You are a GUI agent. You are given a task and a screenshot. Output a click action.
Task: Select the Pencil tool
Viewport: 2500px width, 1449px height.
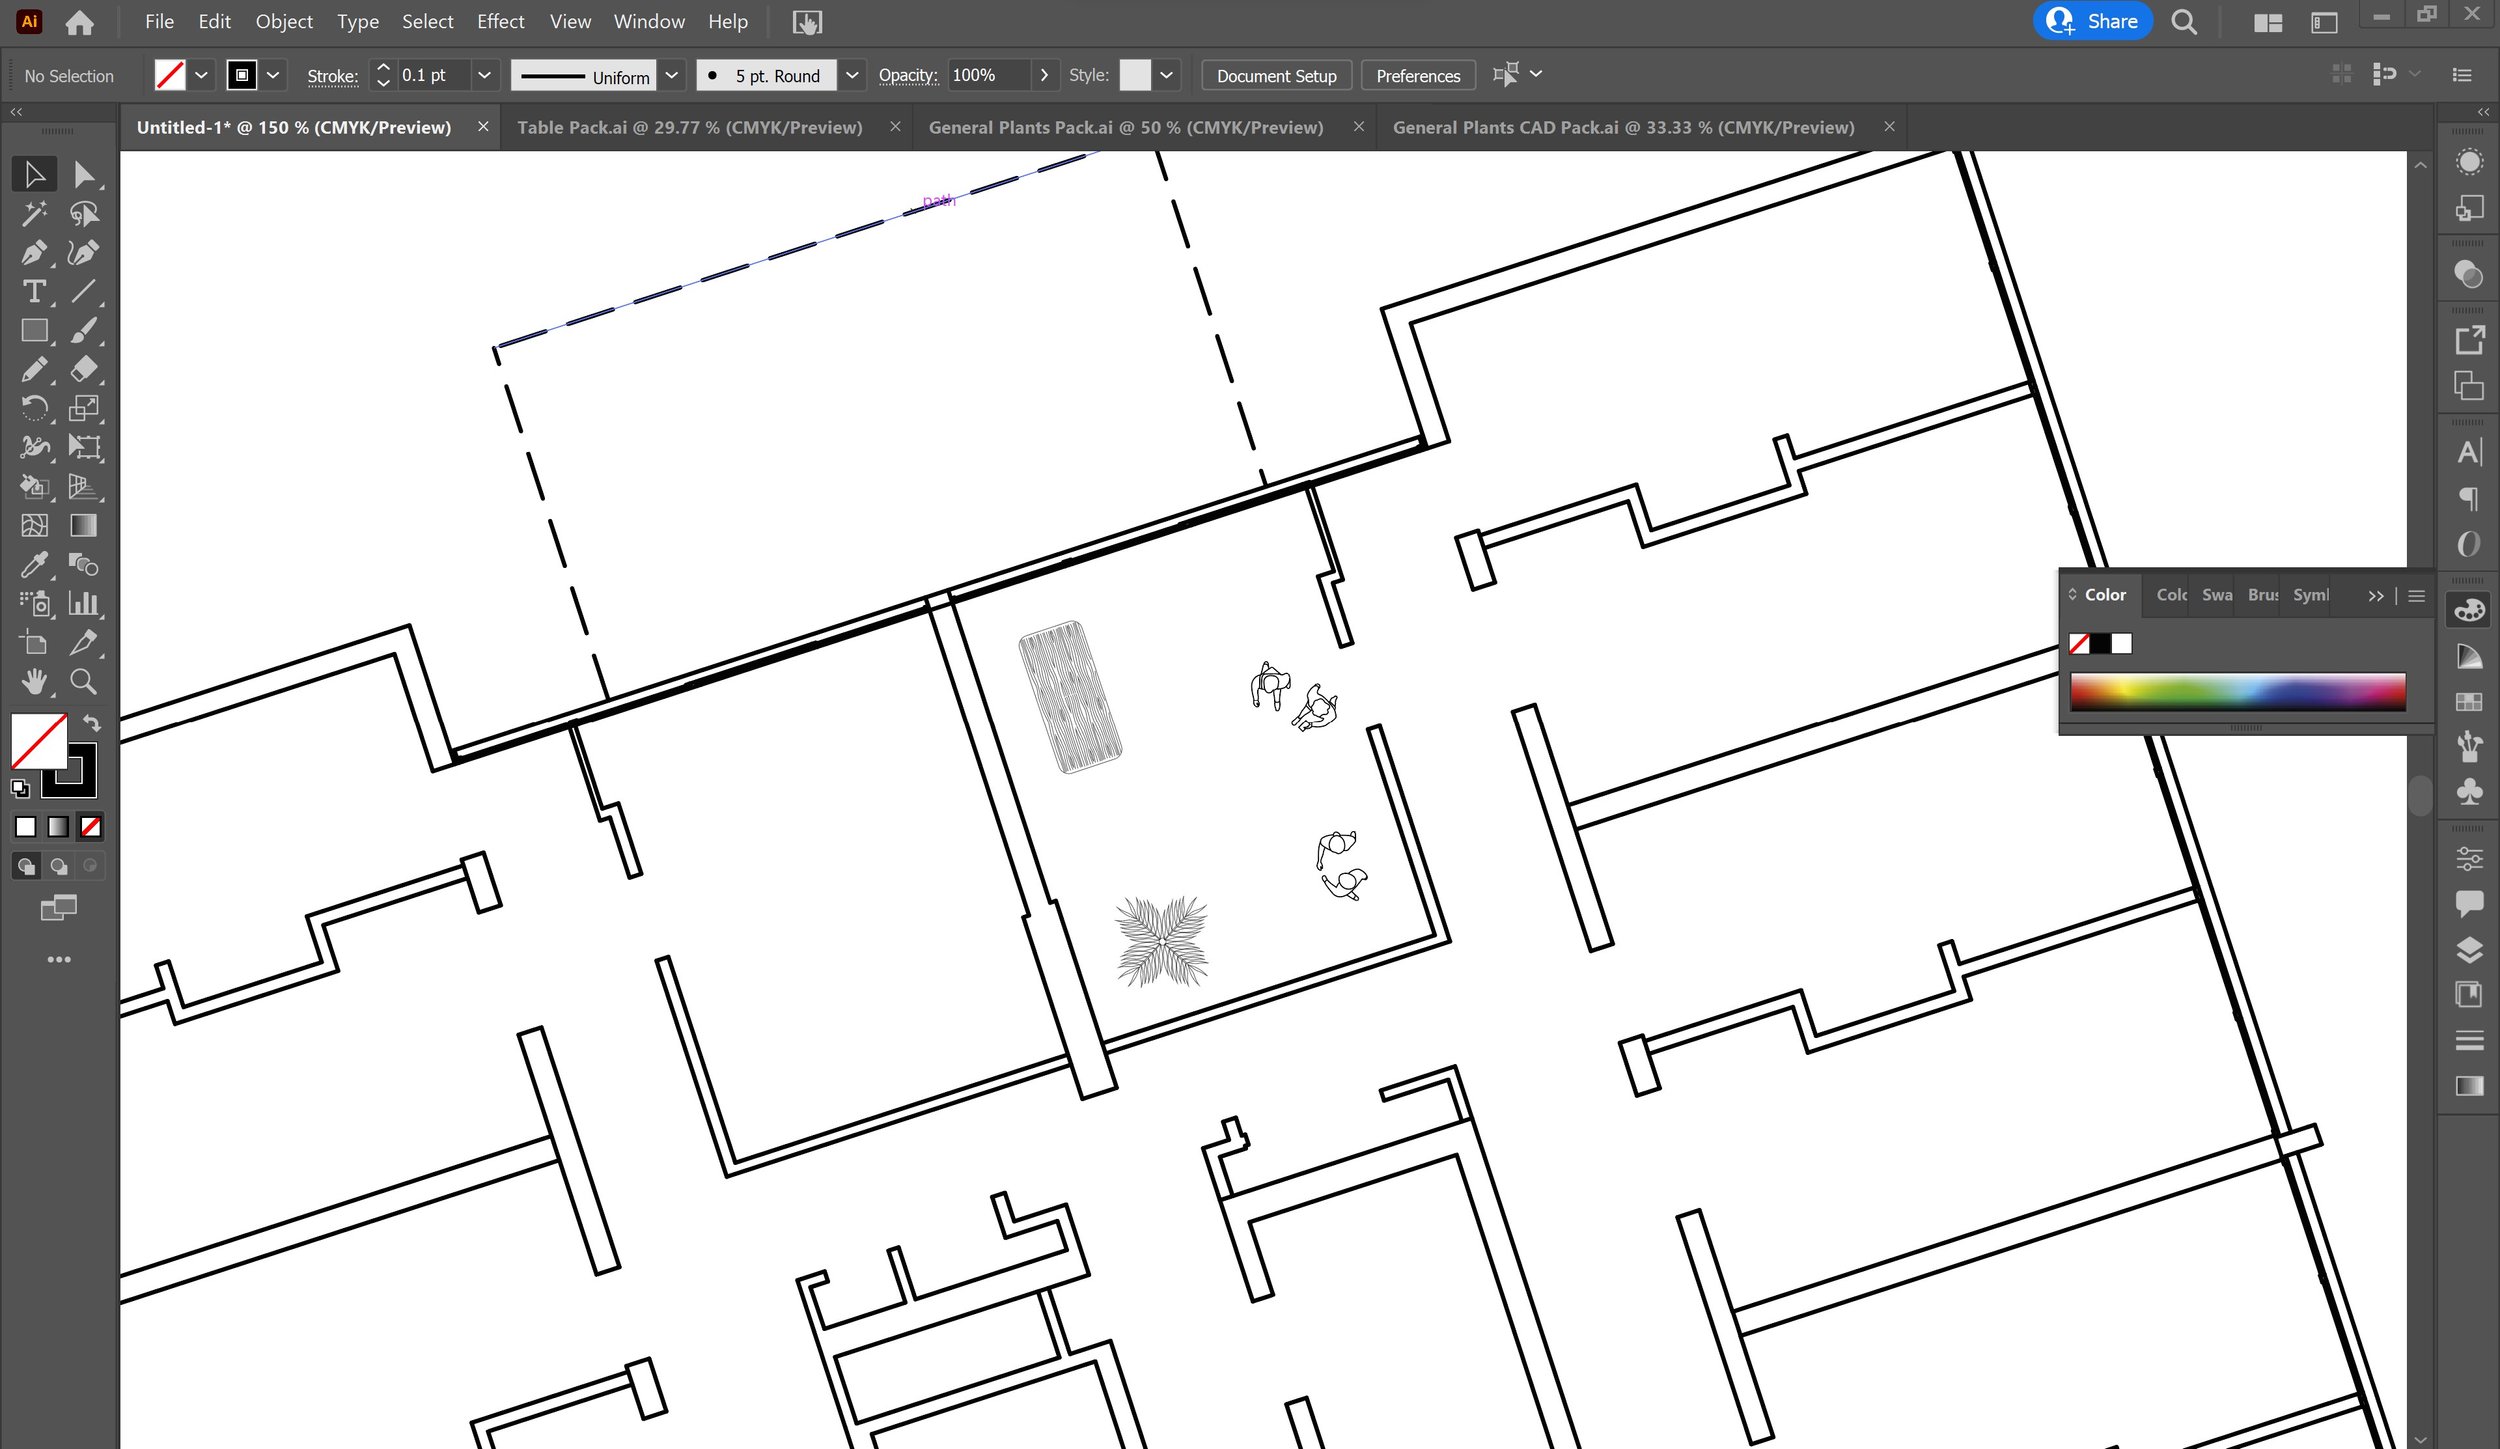[34, 369]
